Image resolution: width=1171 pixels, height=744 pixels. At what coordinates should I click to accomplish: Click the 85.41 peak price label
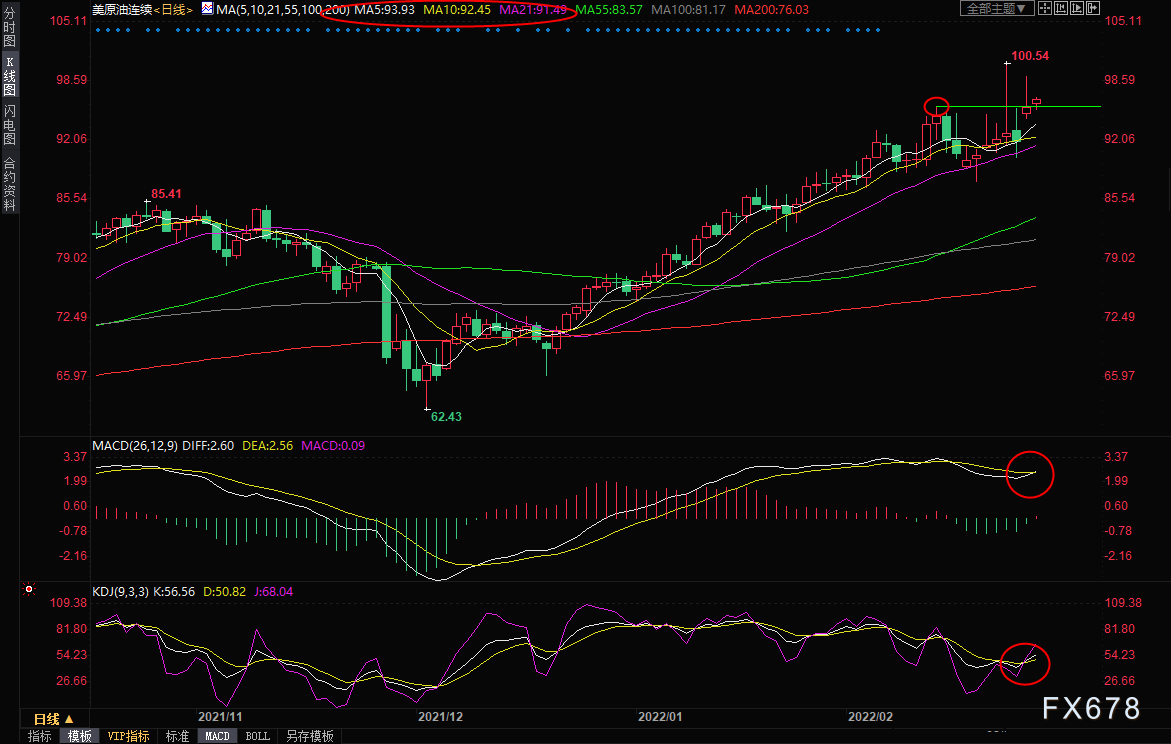[167, 193]
